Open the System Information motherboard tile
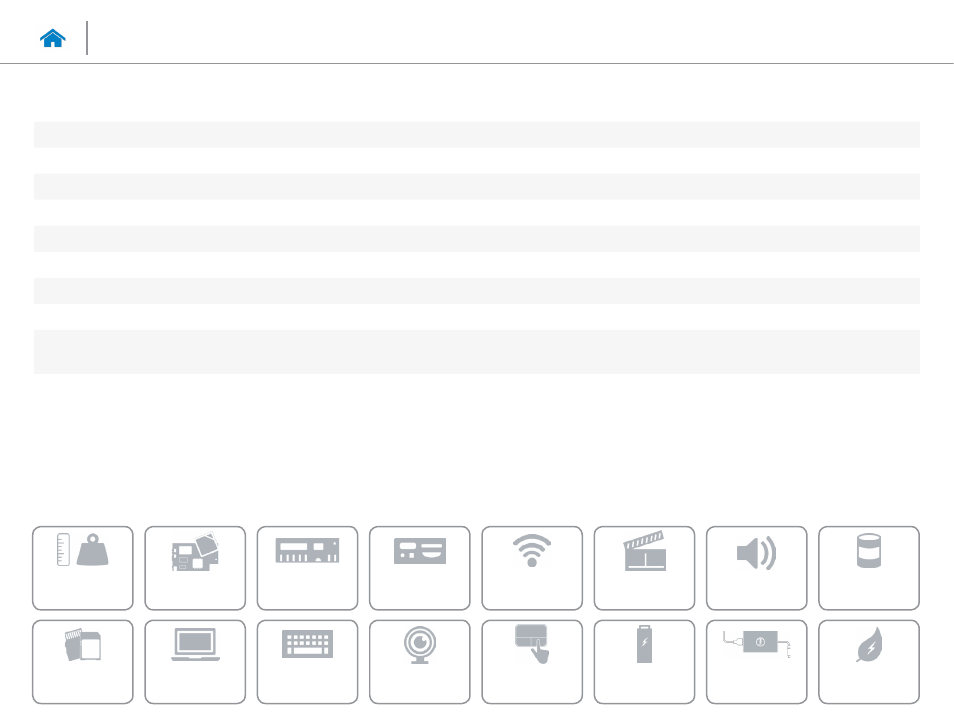The image size is (954, 721). [195, 568]
